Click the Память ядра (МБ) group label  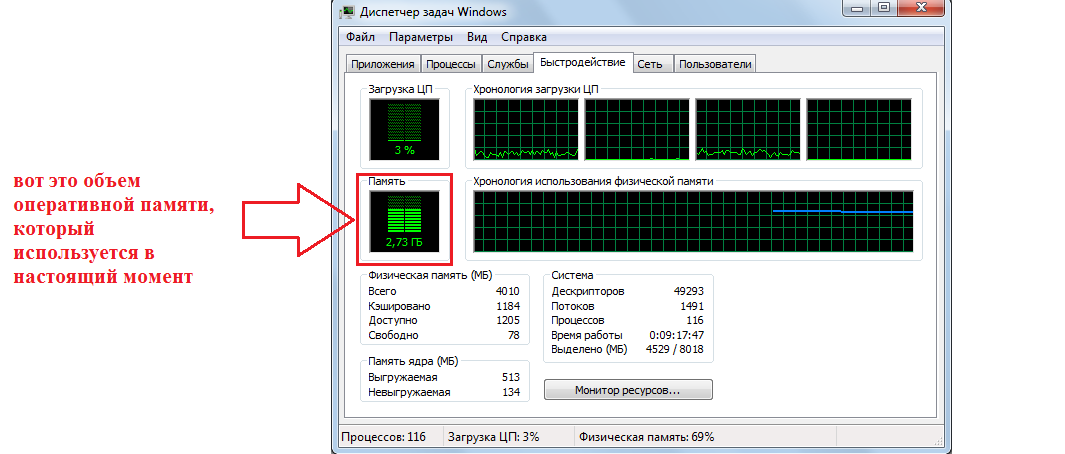(x=414, y=361)
